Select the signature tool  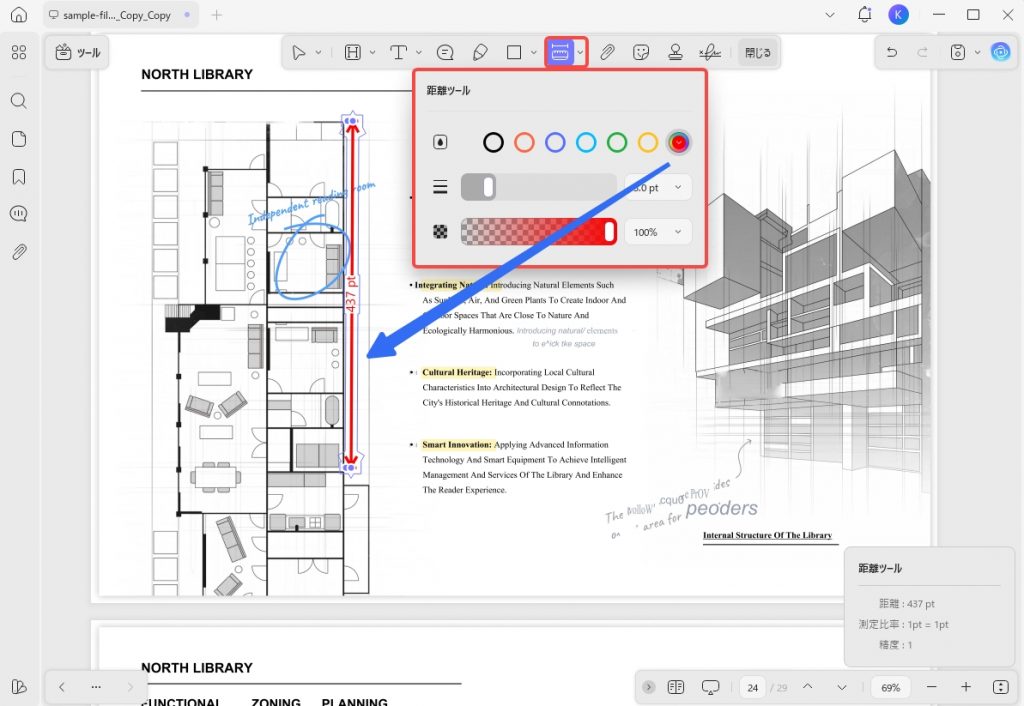(710, 52)
